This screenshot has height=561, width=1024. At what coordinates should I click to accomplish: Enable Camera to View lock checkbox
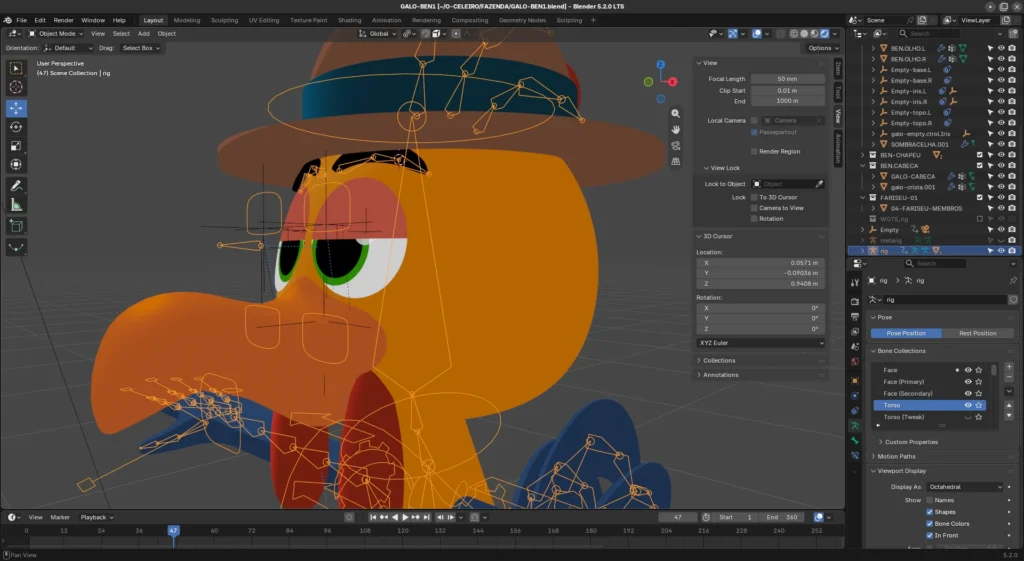(x=754, y=208)
